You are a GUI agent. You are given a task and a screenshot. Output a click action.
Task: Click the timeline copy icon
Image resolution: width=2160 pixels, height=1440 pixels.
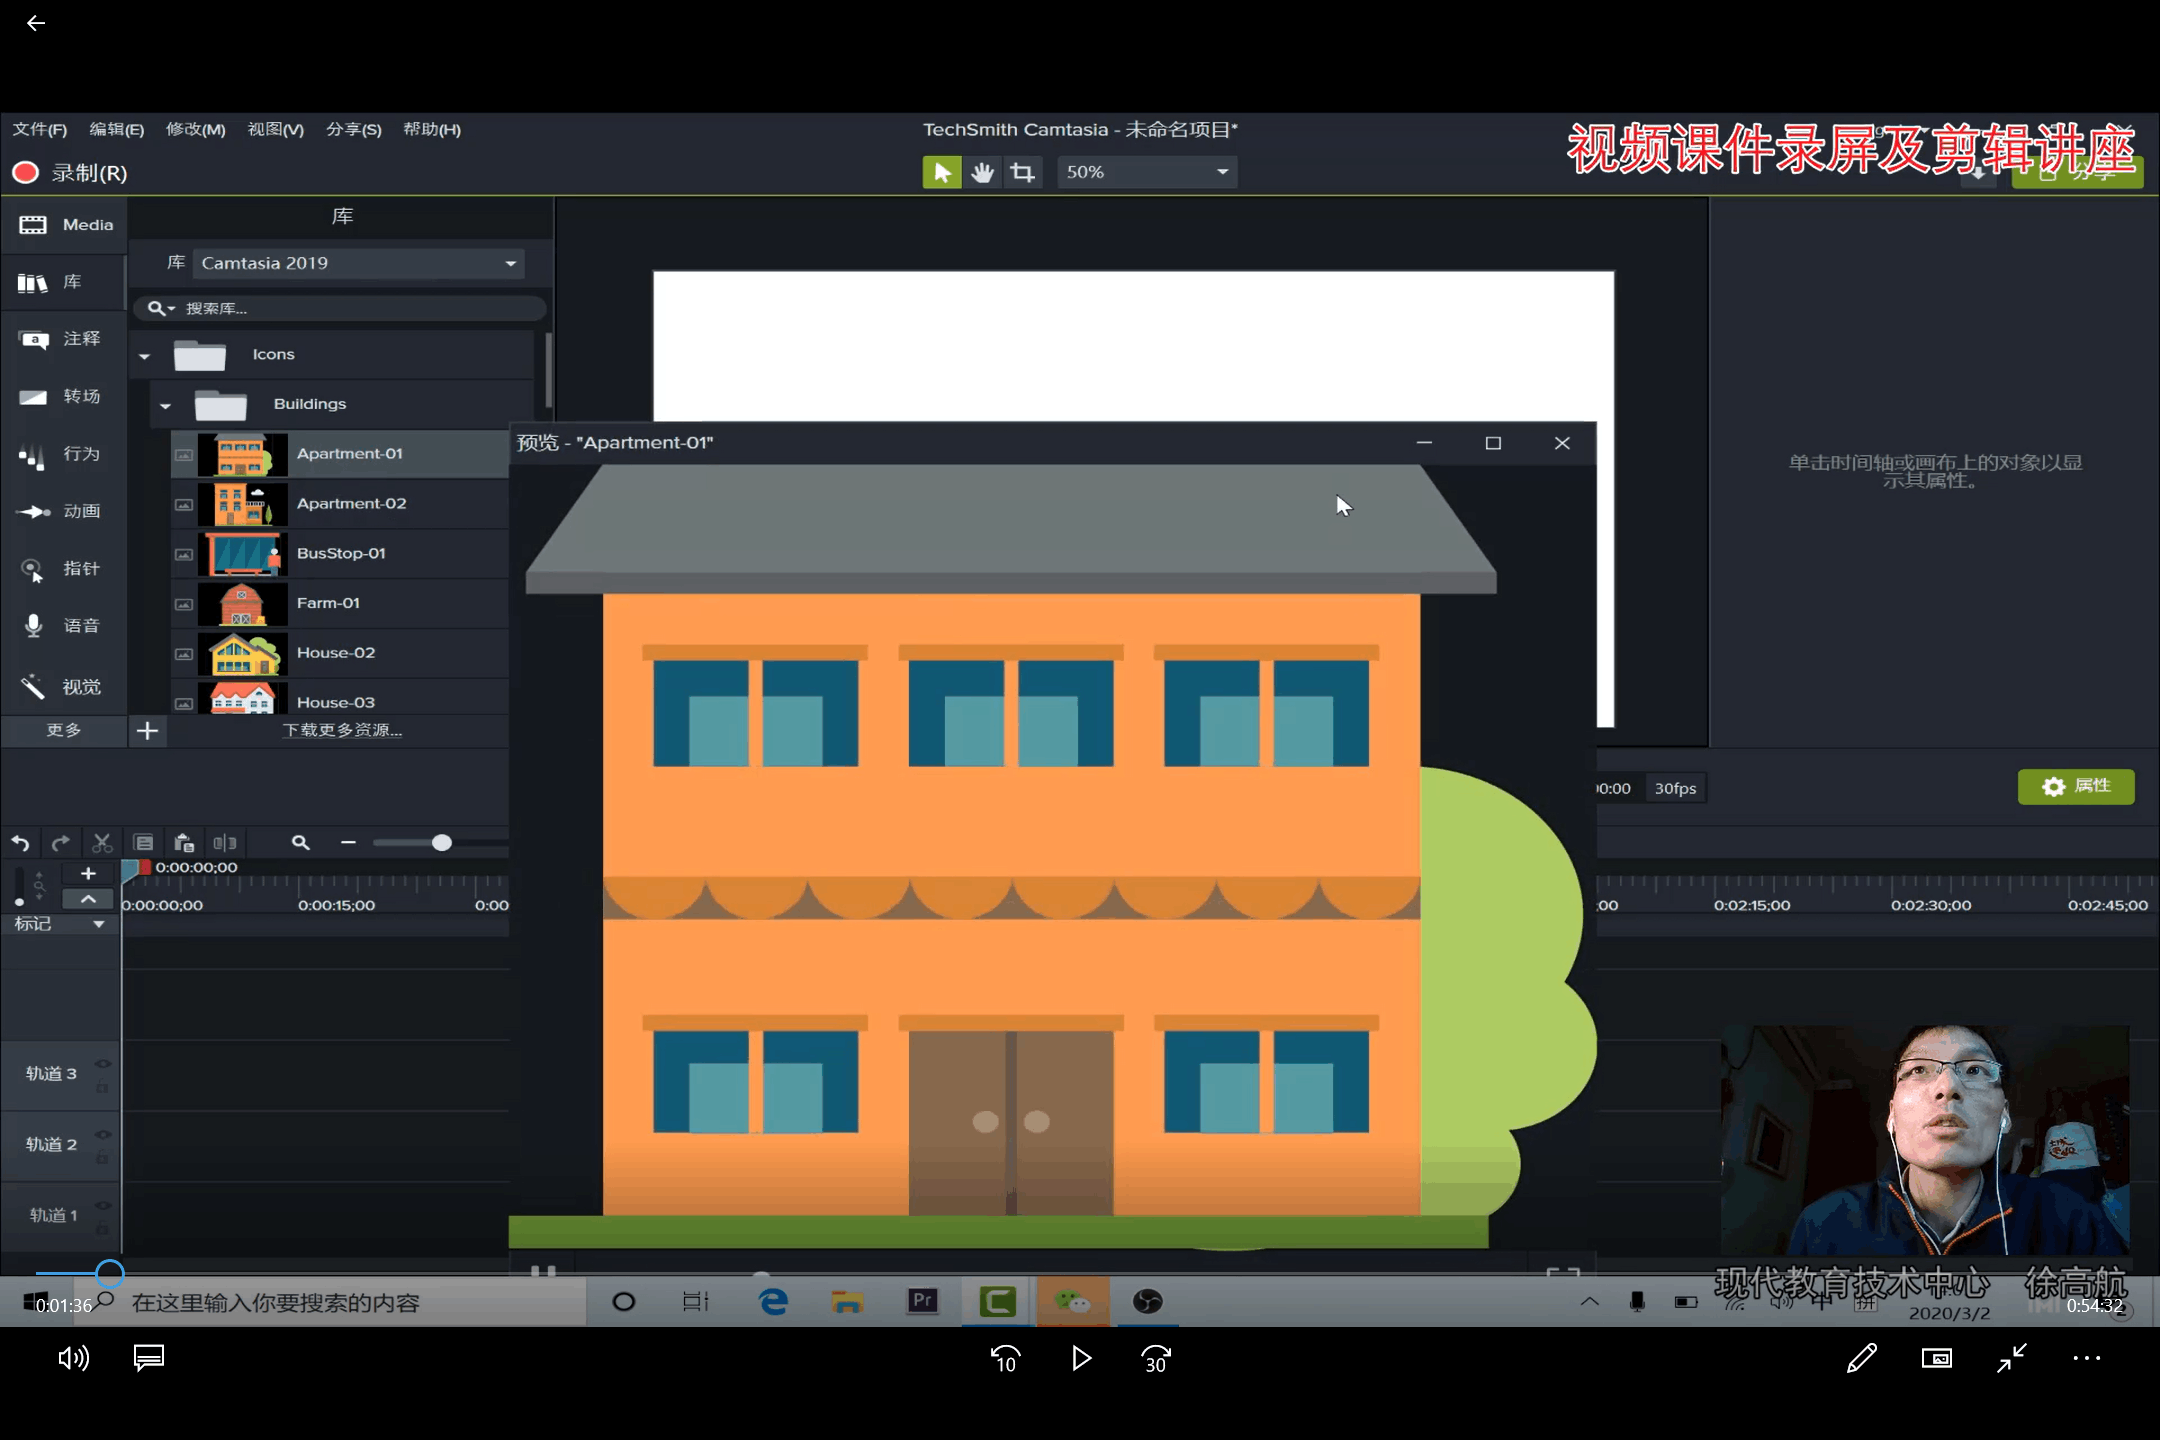[144, 843]
